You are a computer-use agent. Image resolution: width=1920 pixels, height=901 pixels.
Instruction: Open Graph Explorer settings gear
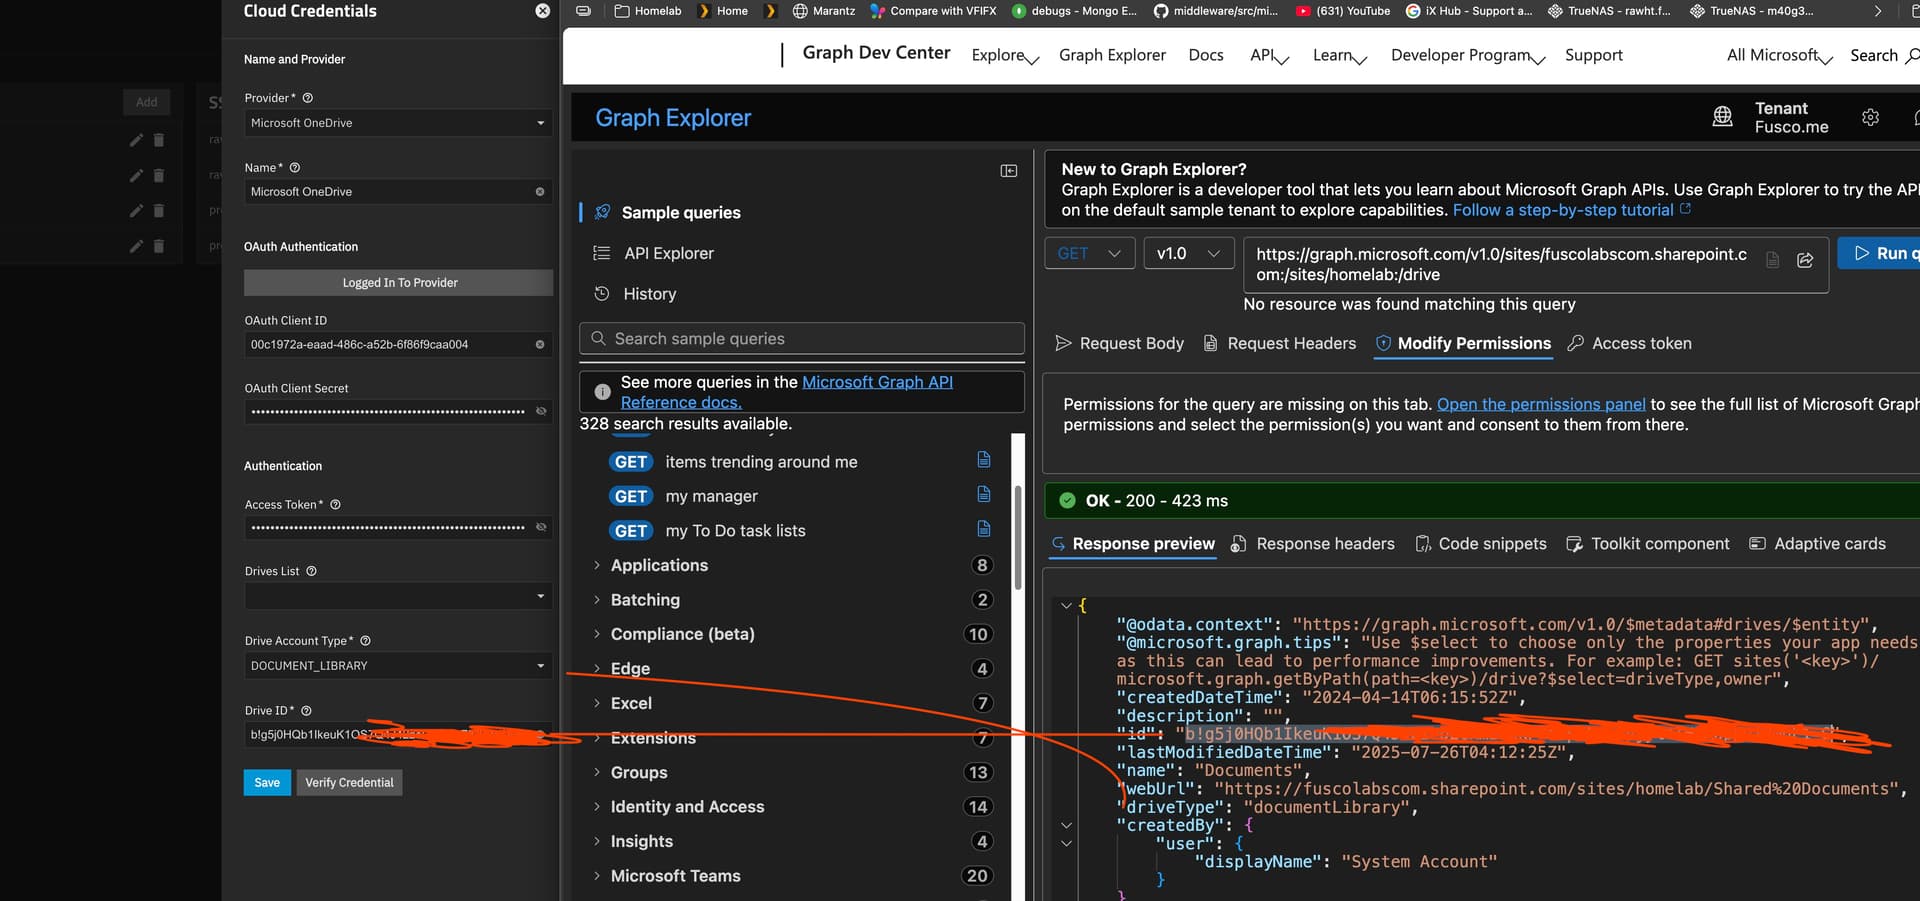click(1870, 117)
